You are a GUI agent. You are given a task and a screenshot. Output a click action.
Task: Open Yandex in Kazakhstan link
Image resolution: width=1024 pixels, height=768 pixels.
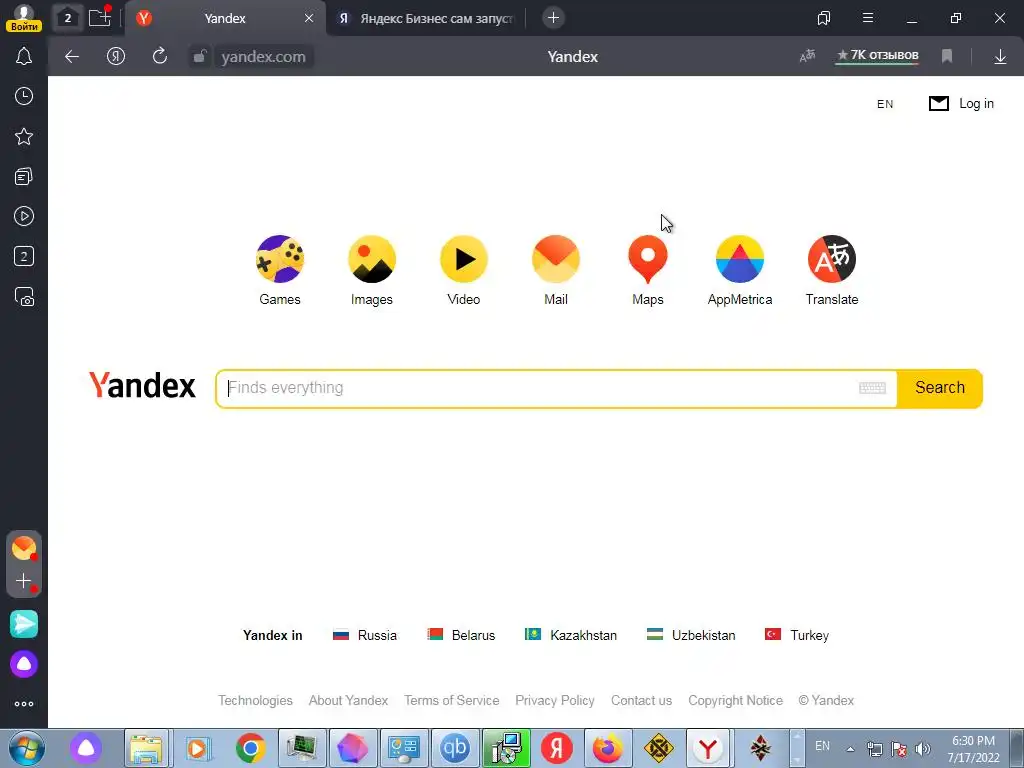pos(571,635)
